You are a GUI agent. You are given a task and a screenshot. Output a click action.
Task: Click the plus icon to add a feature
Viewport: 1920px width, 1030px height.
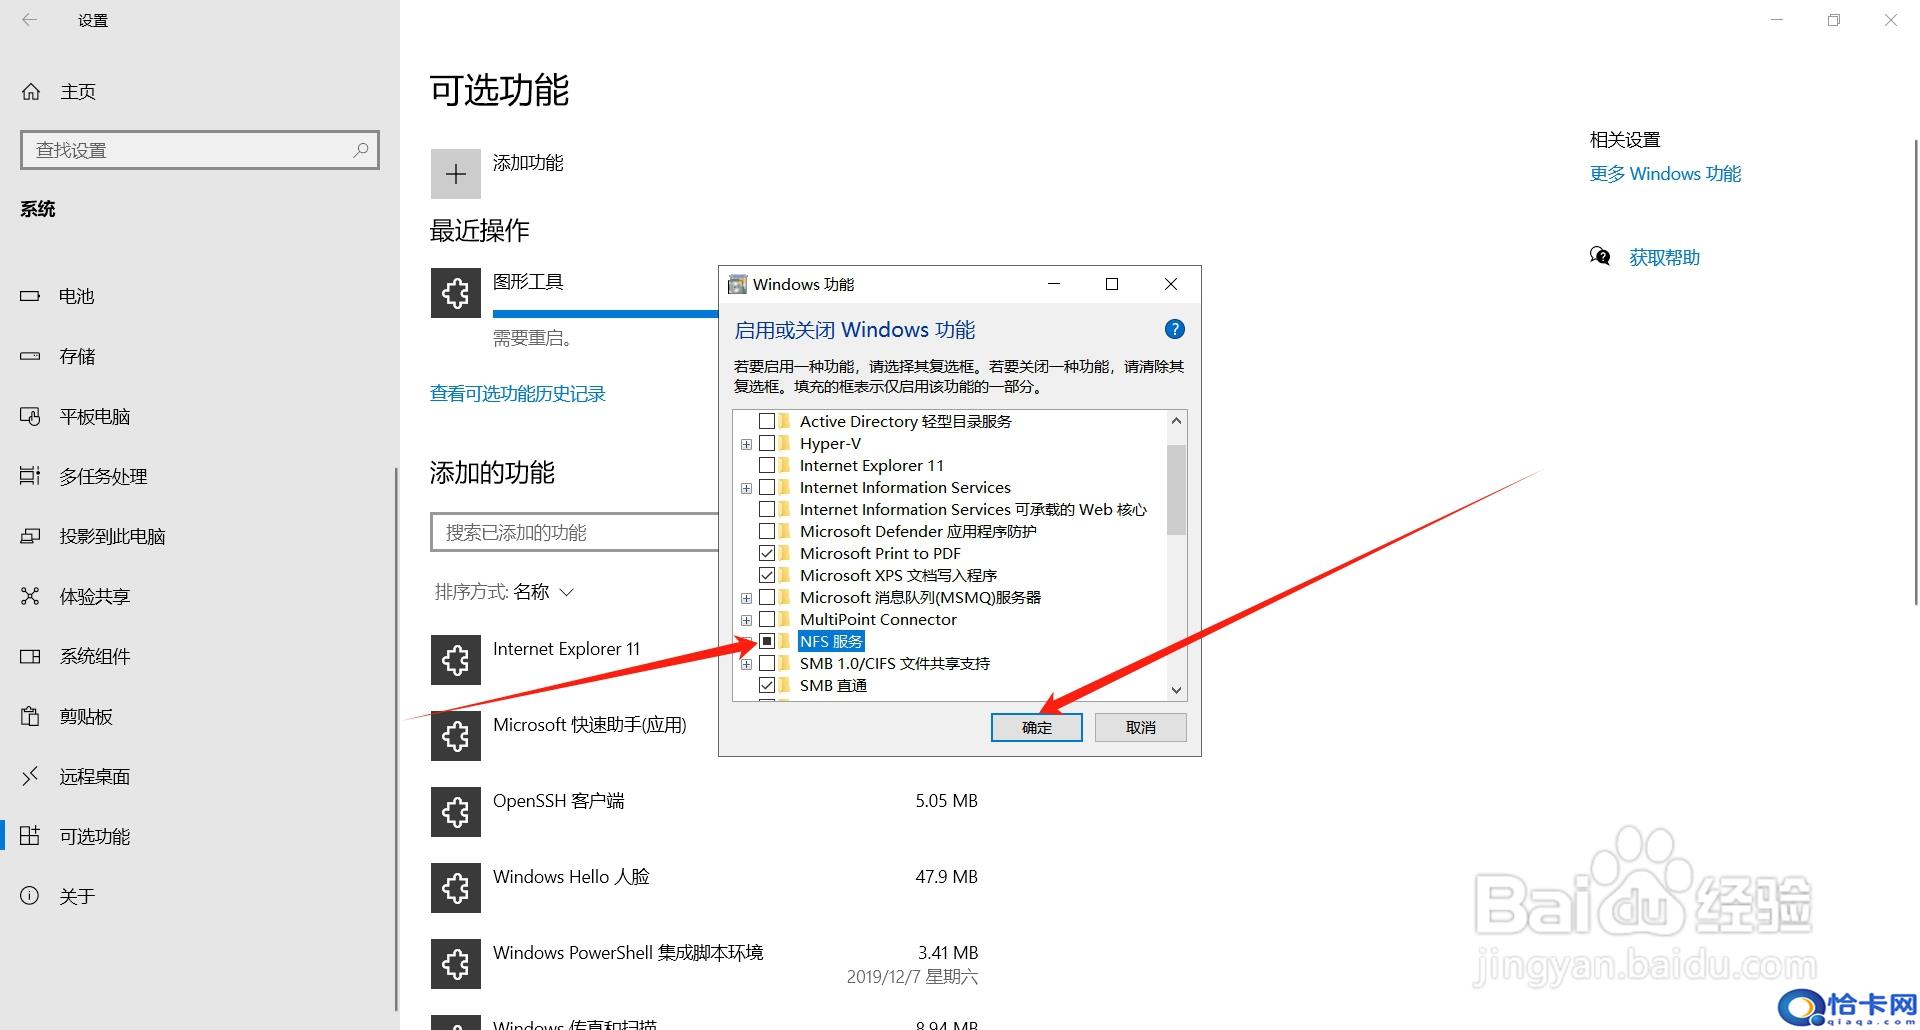click(x=456, y=174)
